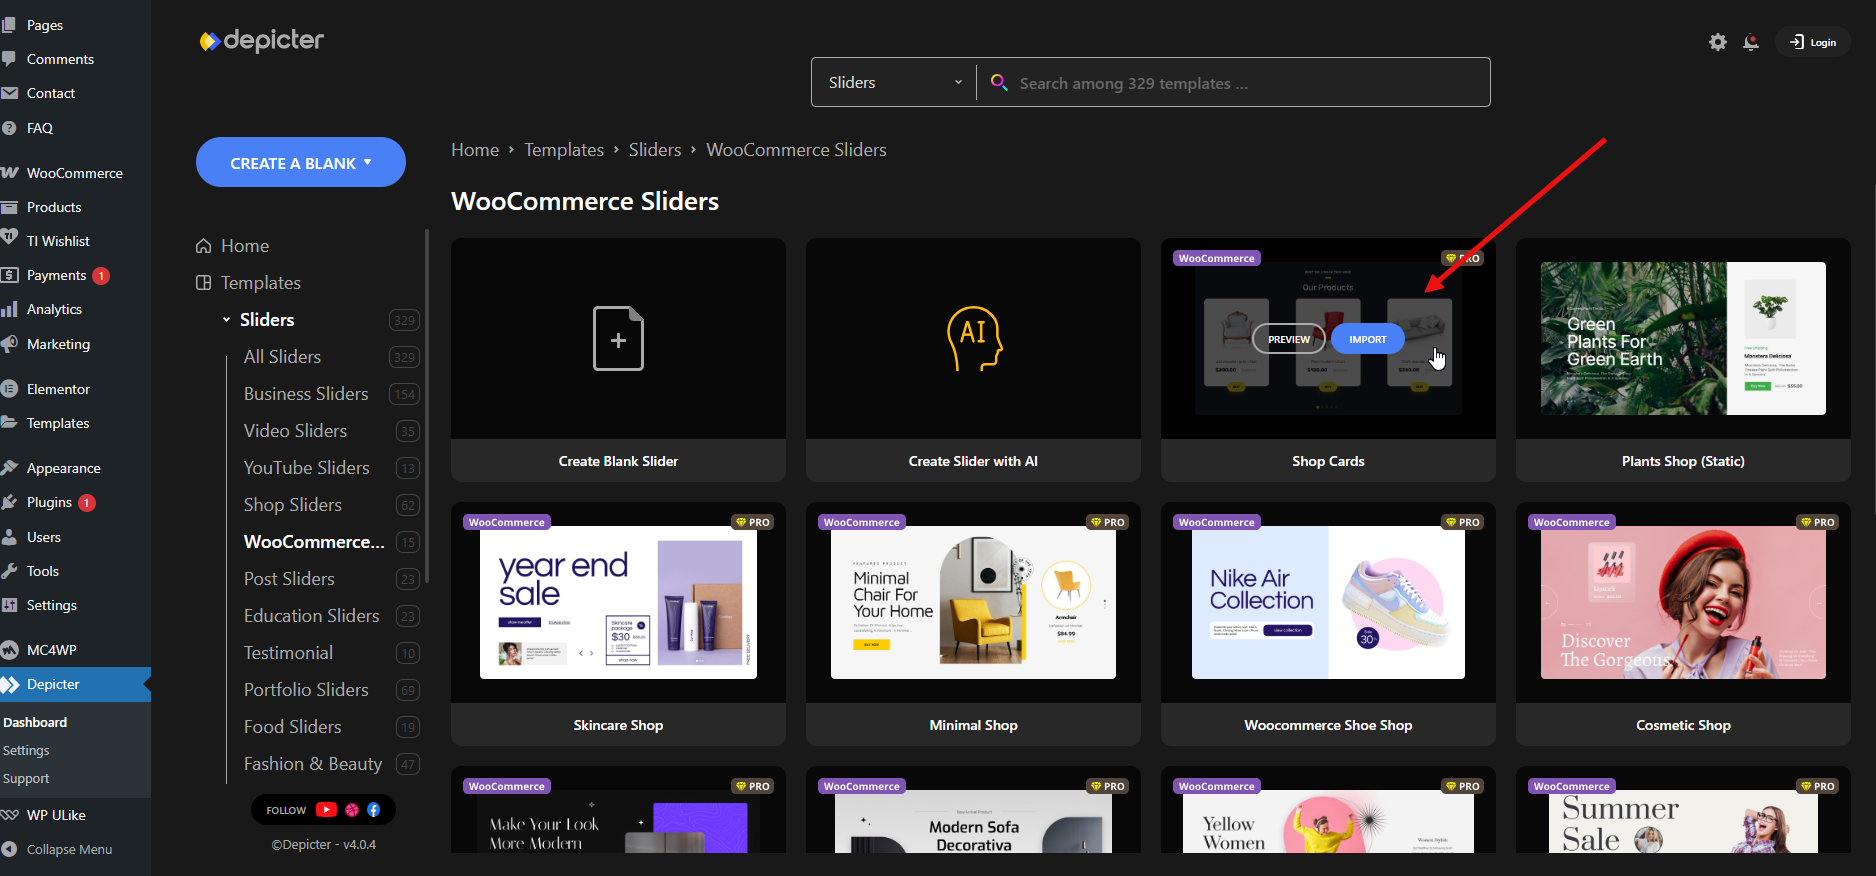Open Minimal Shop template thumbnail
The width and height of the screenshot is (1876, 876).
[973, 602]
